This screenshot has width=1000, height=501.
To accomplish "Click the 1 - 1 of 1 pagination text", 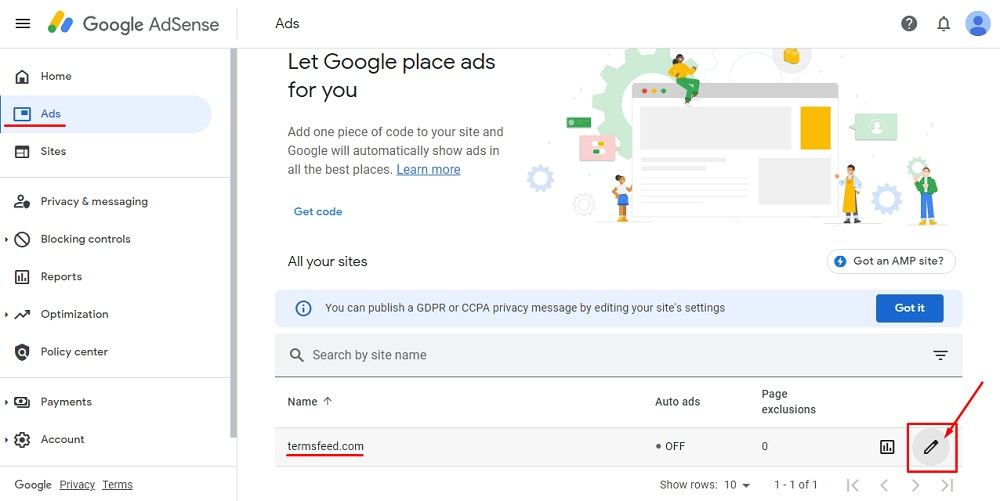I will click(x=795, y=485).
